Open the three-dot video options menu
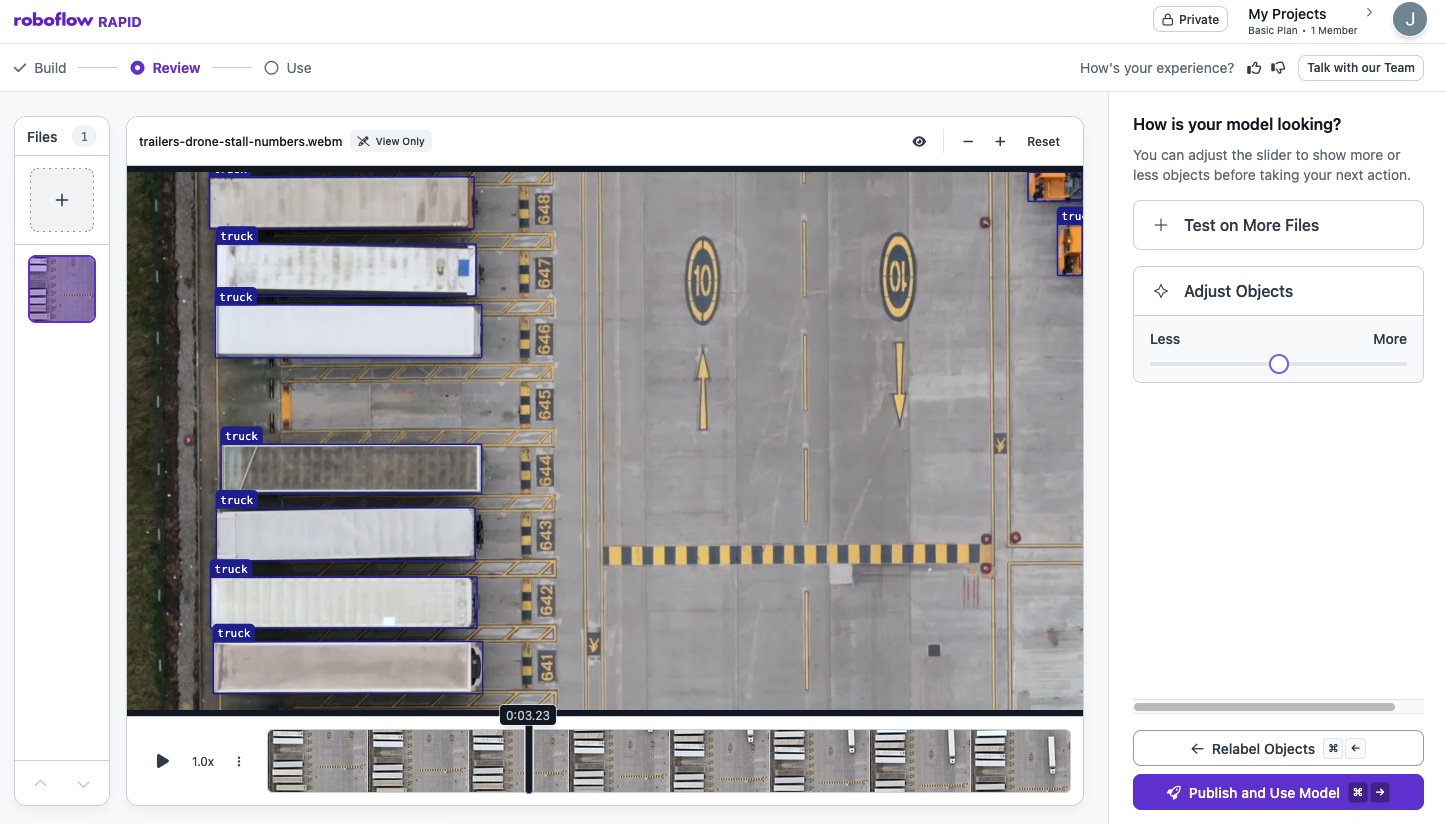1446x824 pixels. (239, 761)
